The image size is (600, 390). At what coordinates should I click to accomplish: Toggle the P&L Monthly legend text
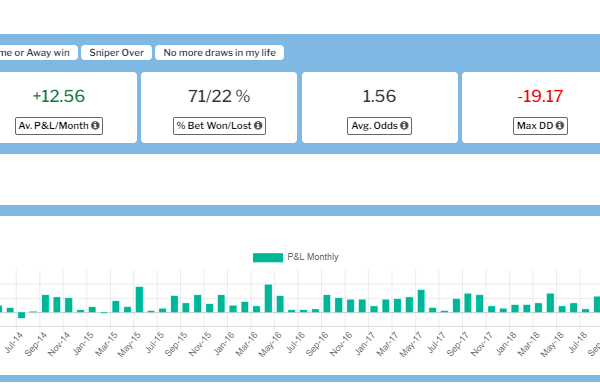click(x=313, y=257)
